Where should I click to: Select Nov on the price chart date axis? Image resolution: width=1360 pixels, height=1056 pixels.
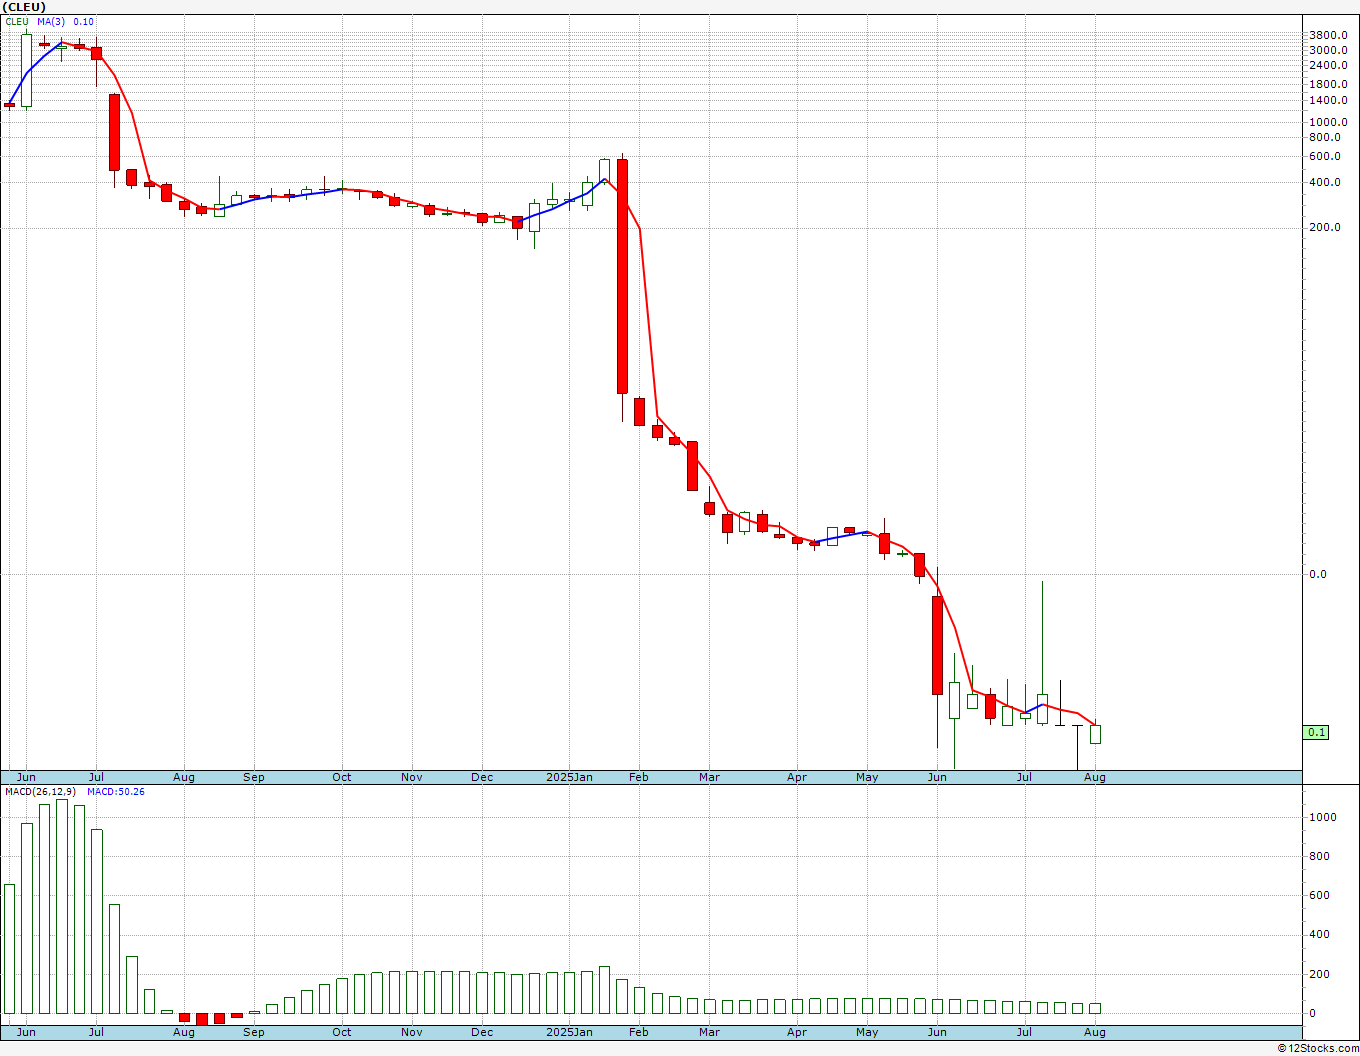tap(412, 777)
